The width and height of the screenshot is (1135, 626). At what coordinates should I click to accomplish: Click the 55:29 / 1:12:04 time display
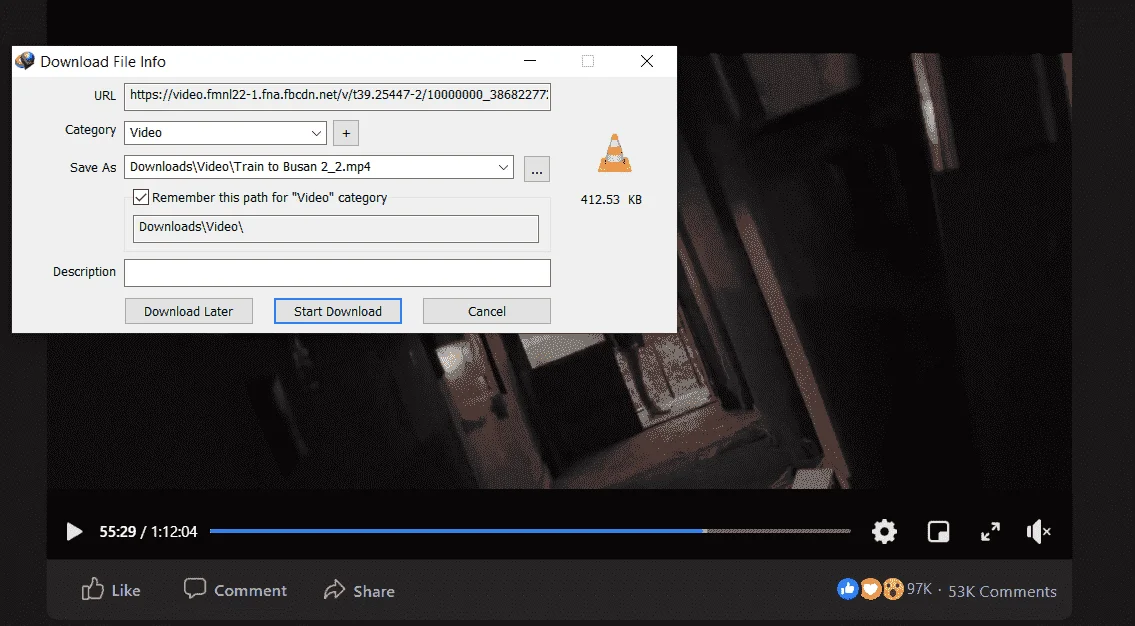point(148,532)
